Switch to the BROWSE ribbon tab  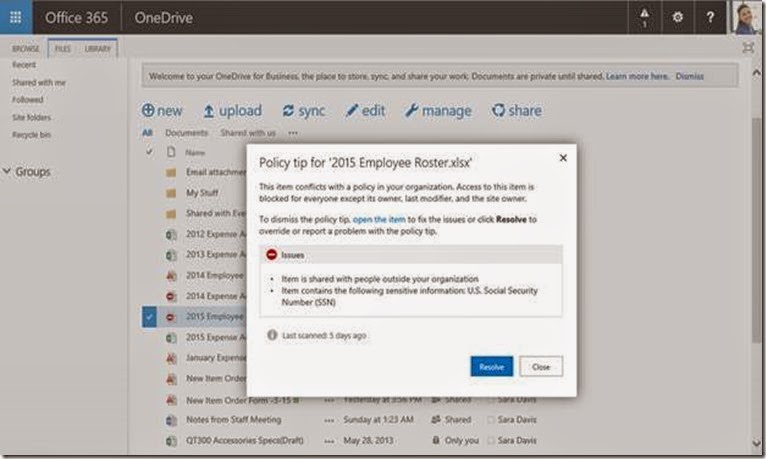(25, 49)
